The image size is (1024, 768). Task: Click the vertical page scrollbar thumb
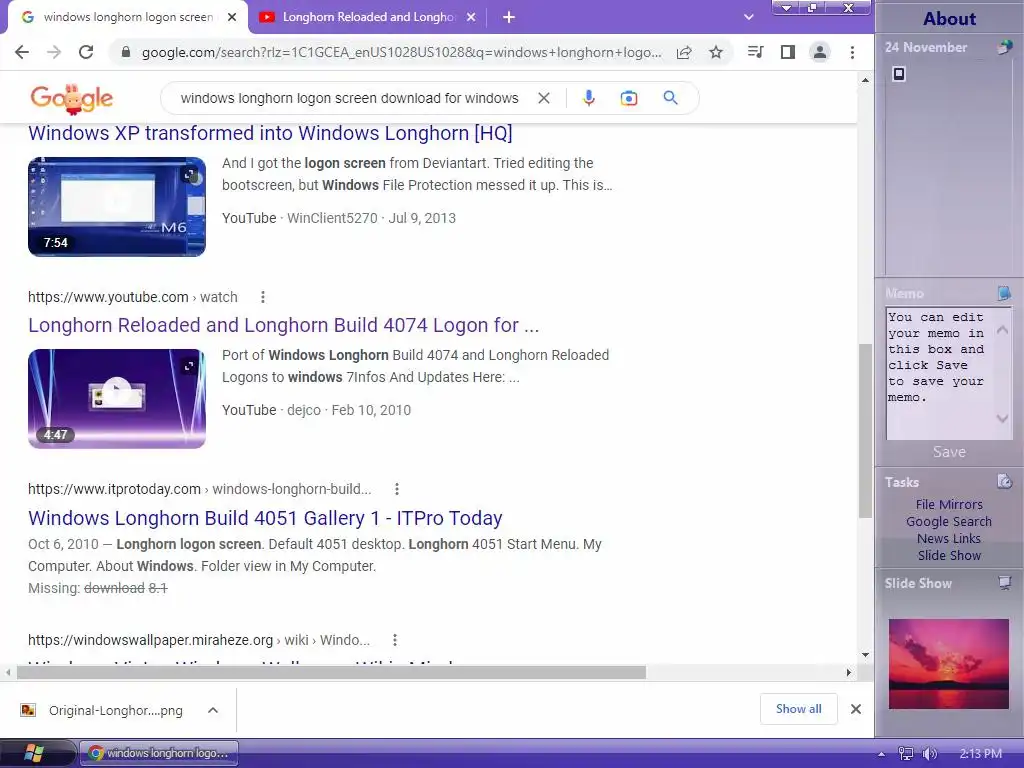(865, 430)
